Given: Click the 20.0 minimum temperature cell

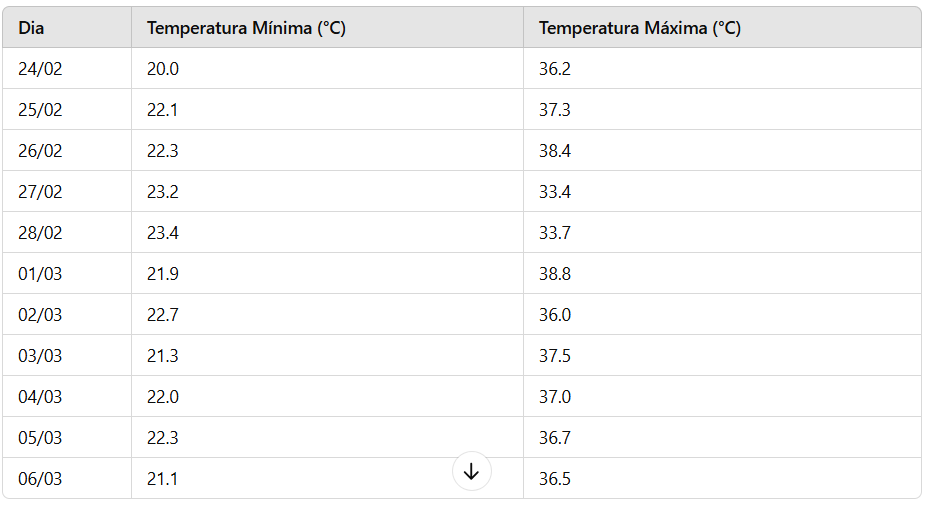Looking at the screenshot, I should pos(327,68).
